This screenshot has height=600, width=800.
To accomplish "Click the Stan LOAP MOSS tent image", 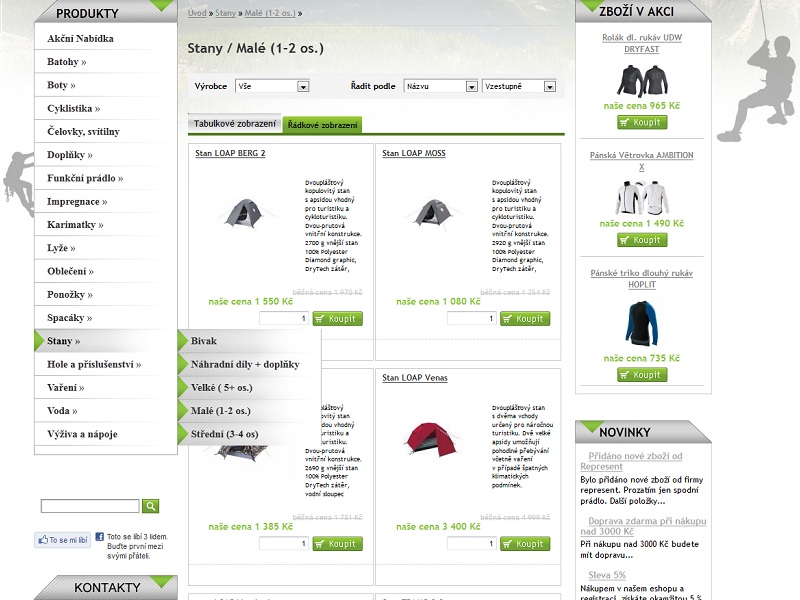I will (429, 211).
